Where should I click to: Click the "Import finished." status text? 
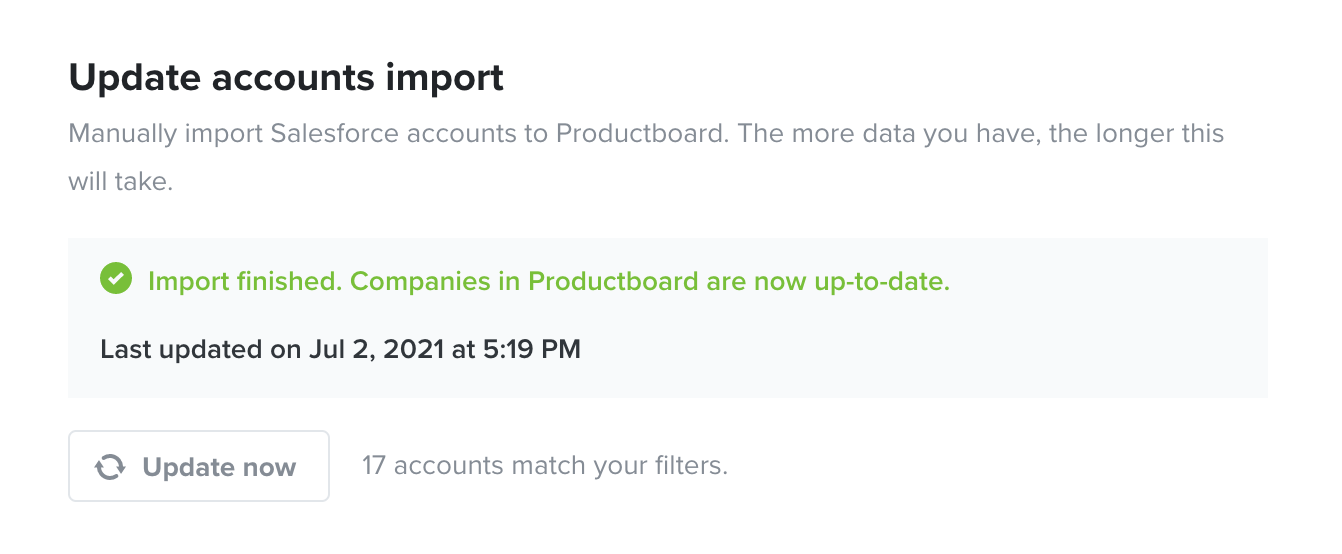[245, 281]
